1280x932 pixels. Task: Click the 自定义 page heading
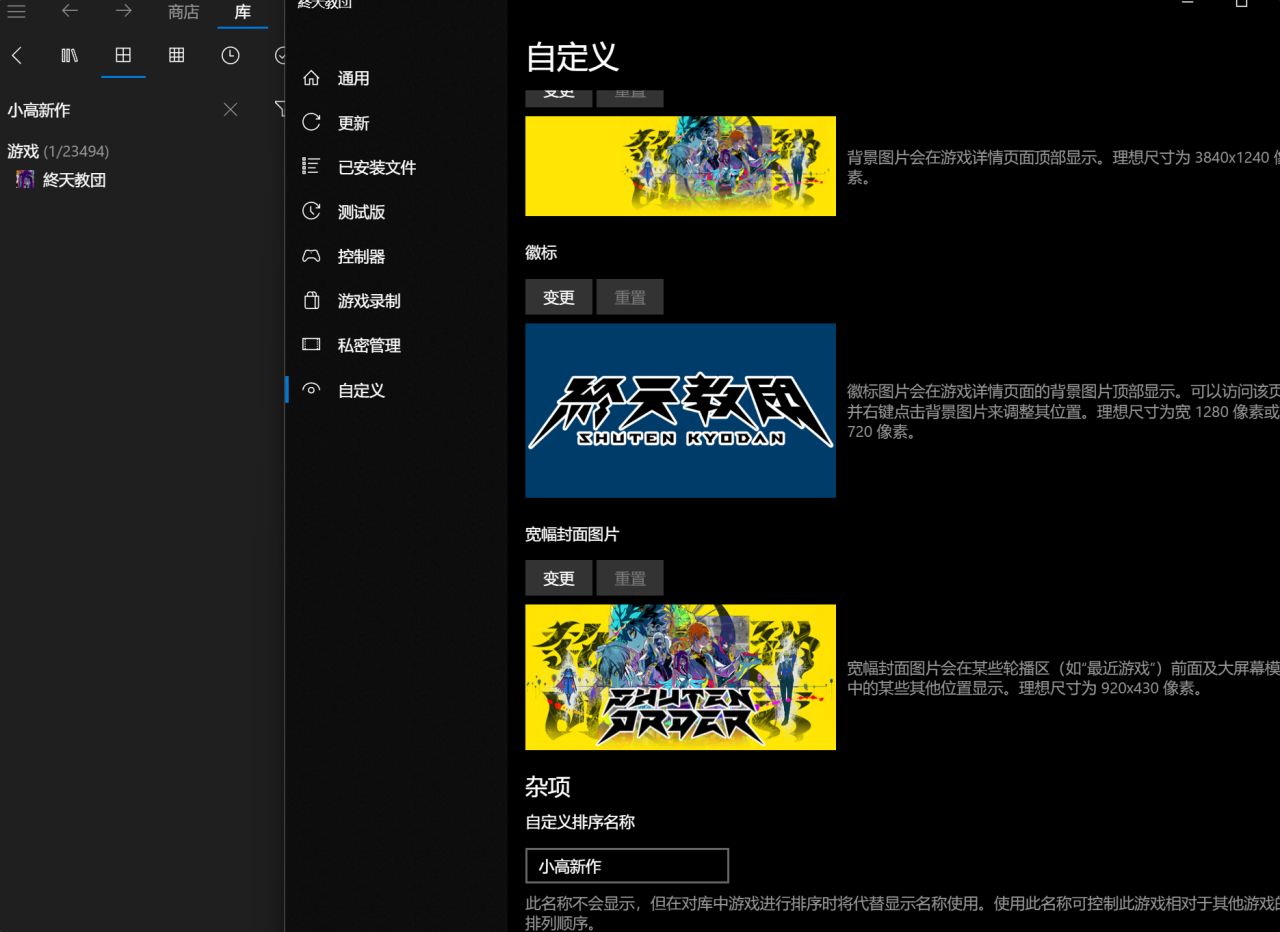(x=573, y=57)
